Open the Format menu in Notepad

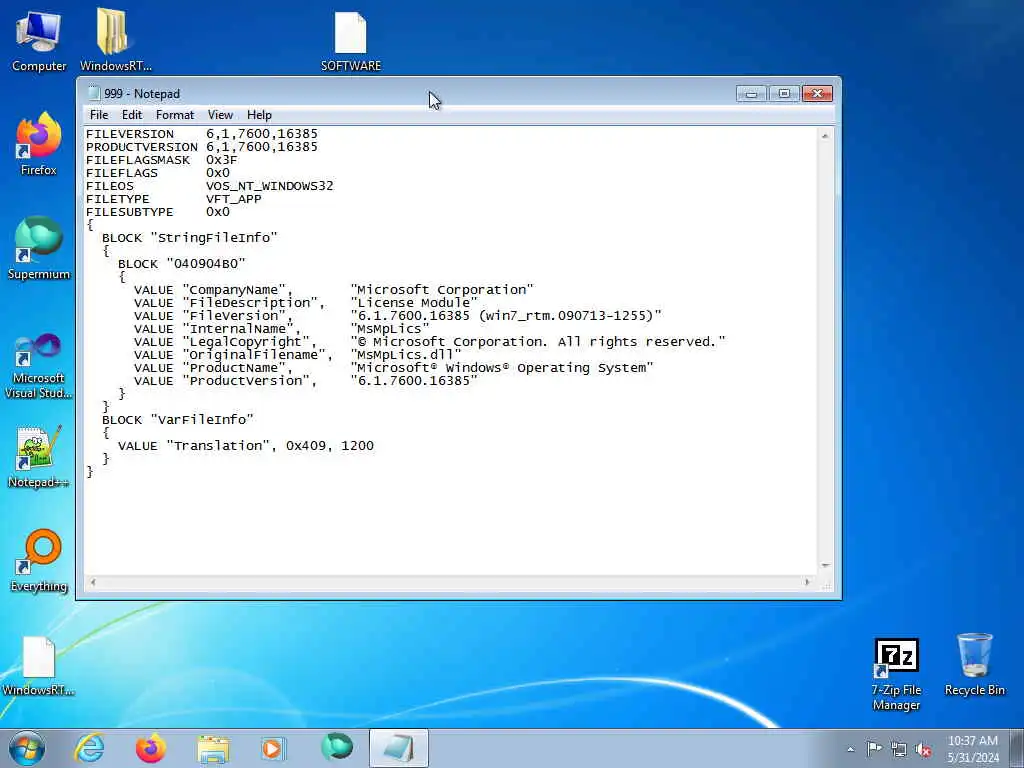(175, 115)
